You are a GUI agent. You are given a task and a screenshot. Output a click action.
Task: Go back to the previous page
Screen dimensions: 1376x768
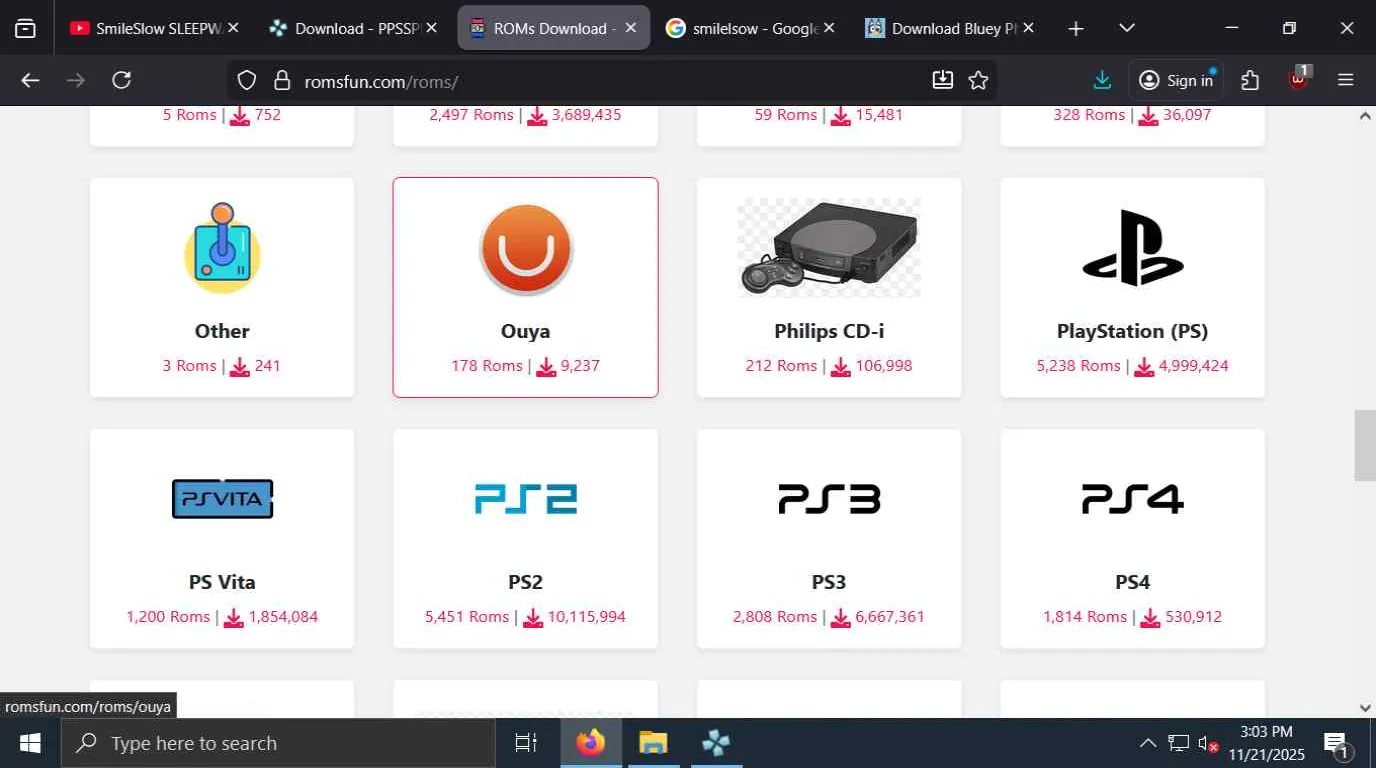click(x=30, y=80)
